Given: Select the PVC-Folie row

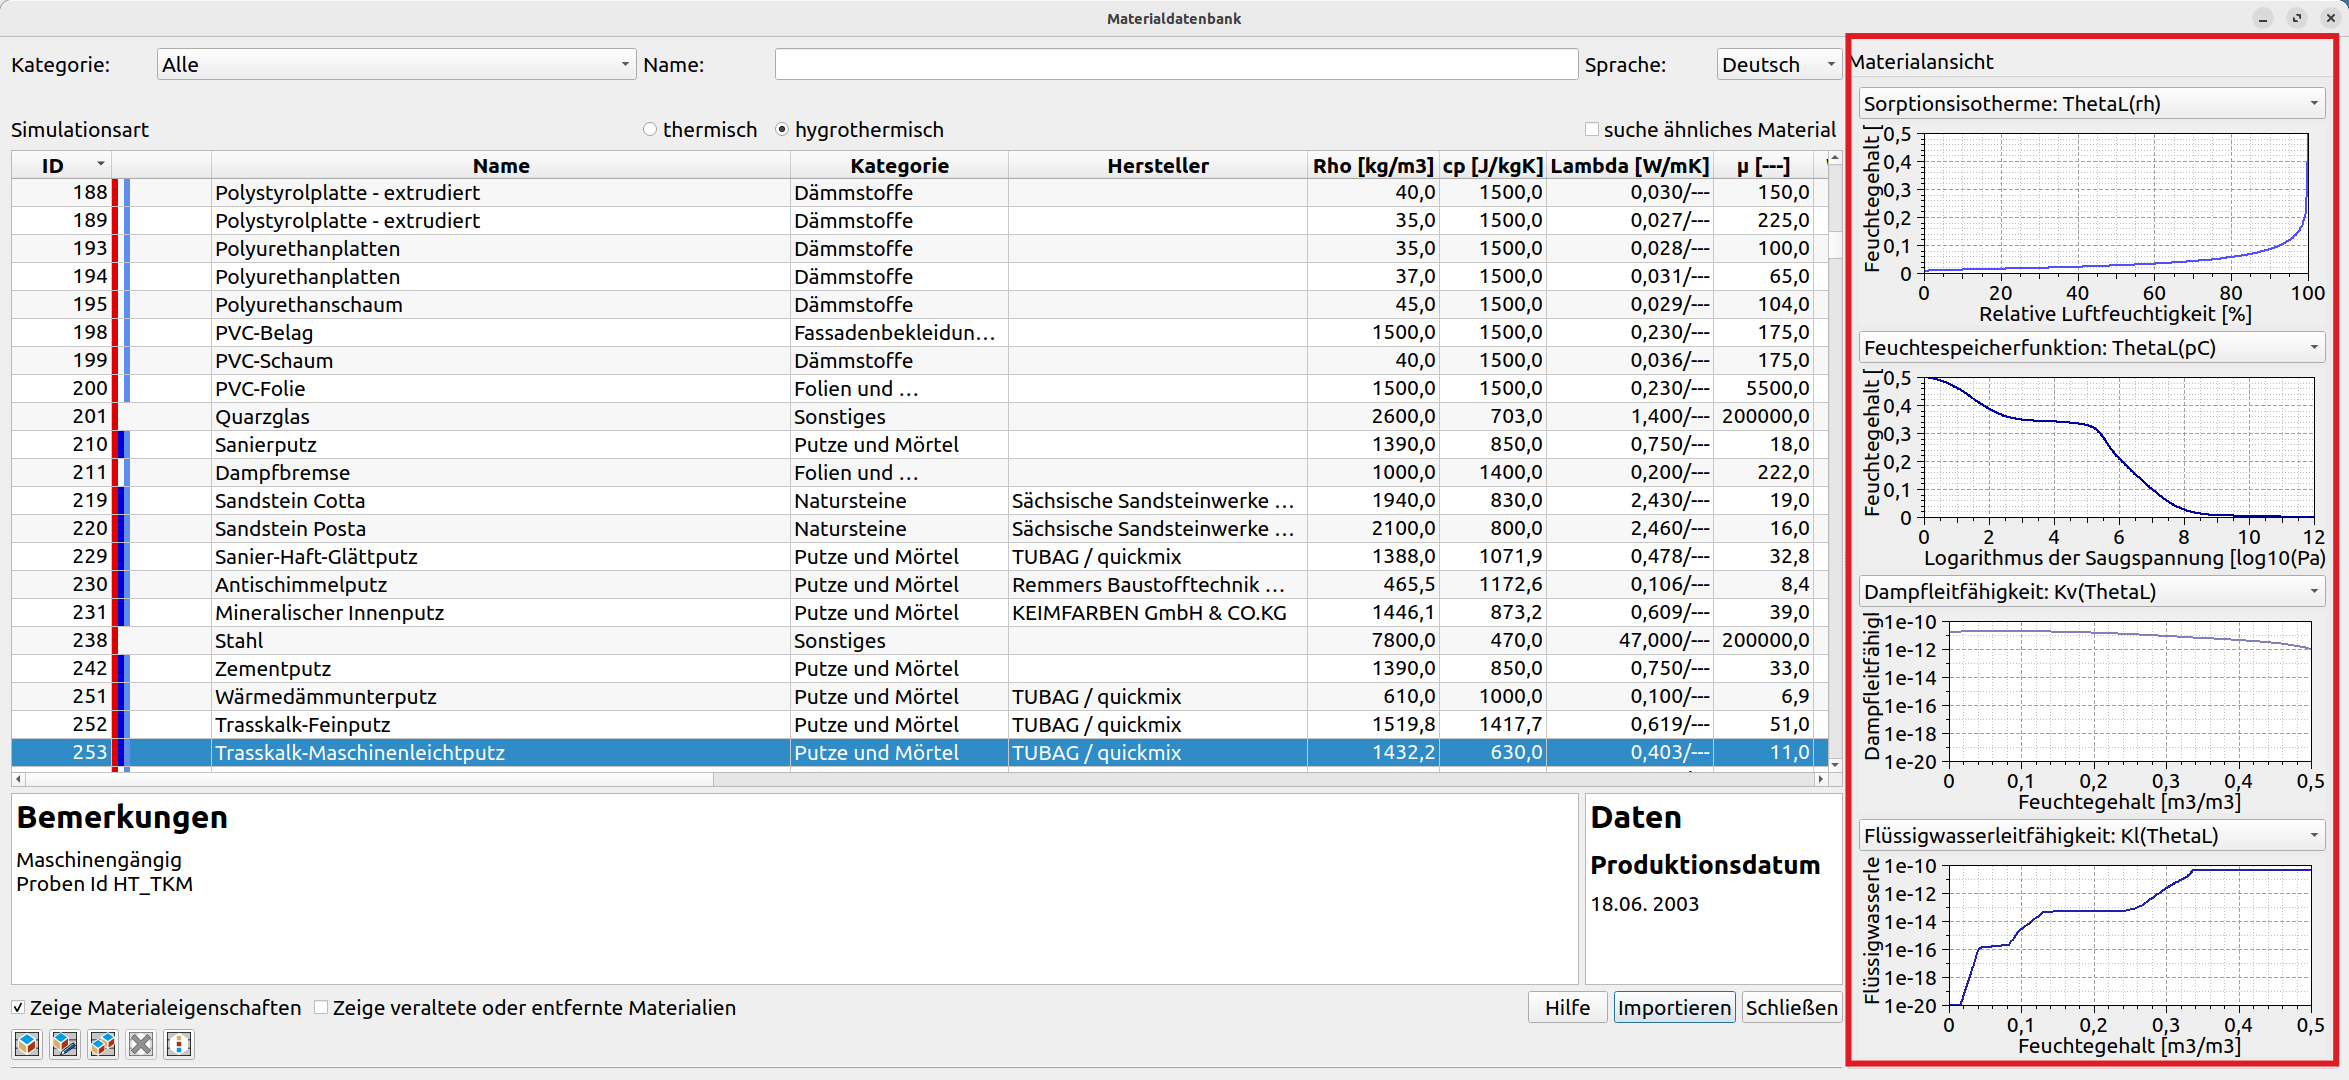Looking at the screenshot, I should [x=919, y=389].
